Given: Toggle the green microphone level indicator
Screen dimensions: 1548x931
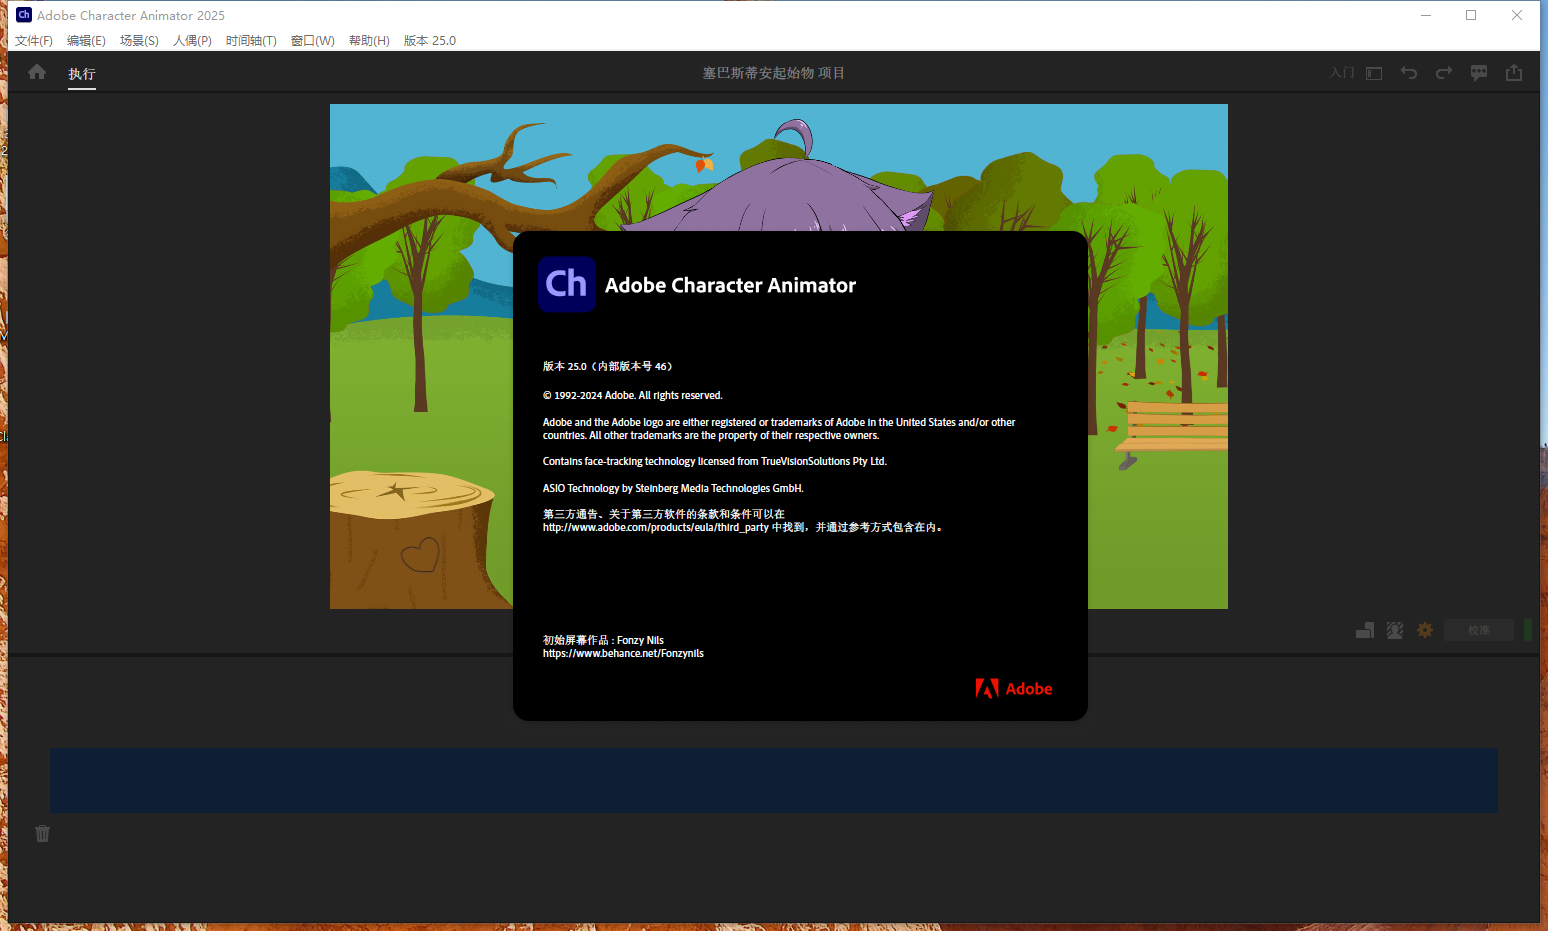Looking at the screenshot, I should [x=1527, y=630].
